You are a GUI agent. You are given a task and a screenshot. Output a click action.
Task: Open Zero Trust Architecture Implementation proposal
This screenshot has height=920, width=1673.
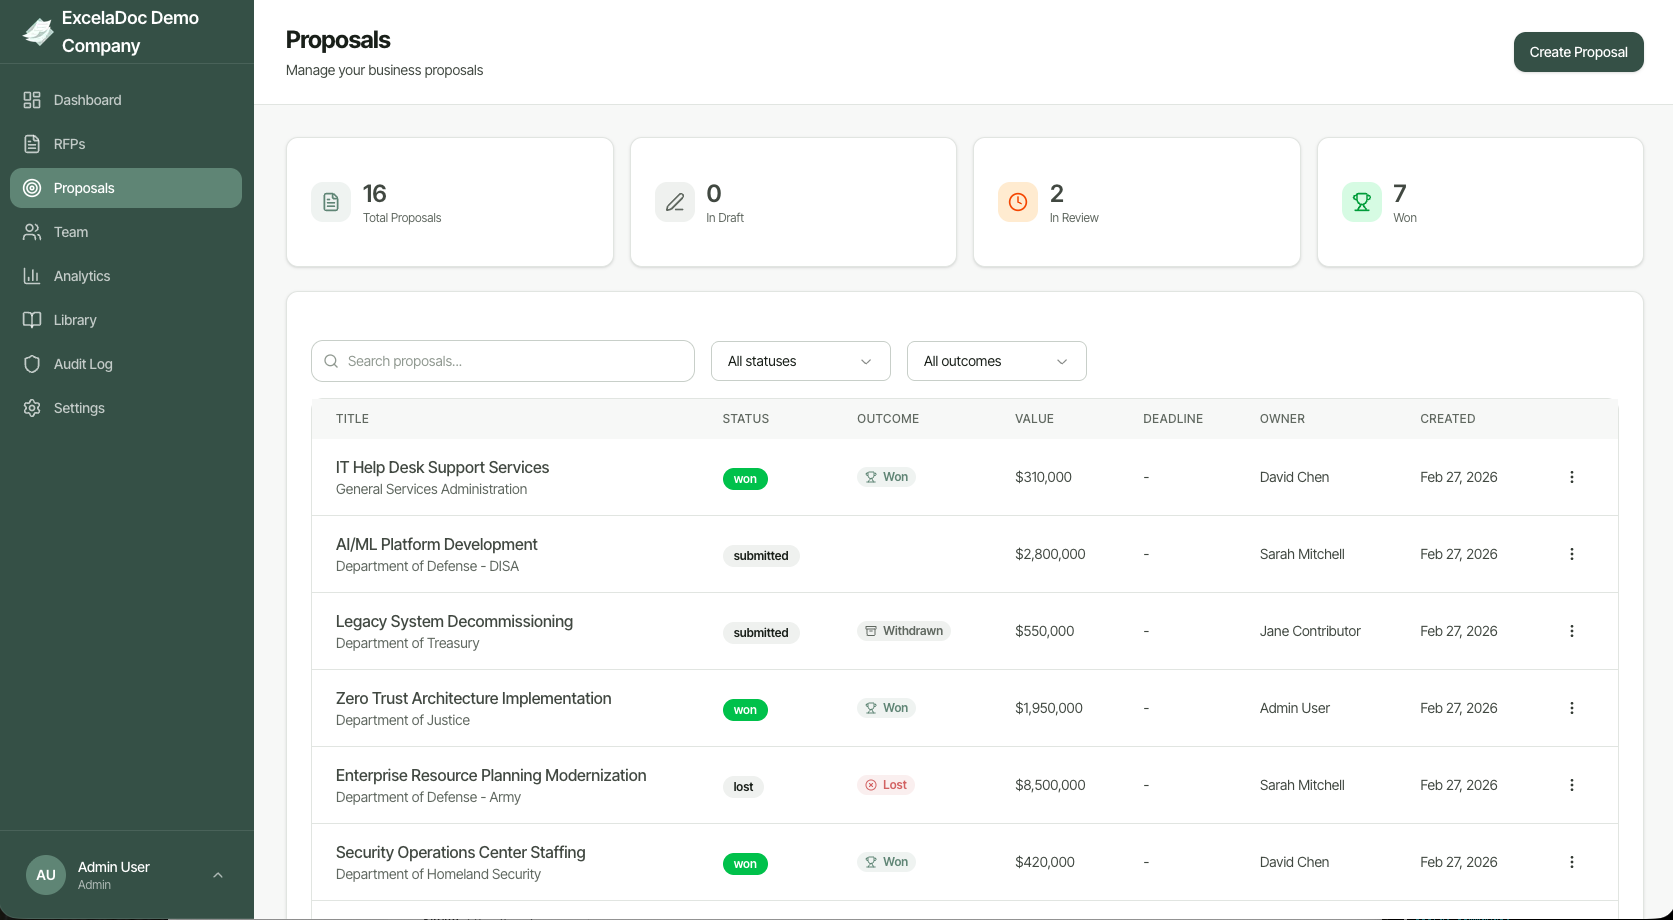pos(473,698)
